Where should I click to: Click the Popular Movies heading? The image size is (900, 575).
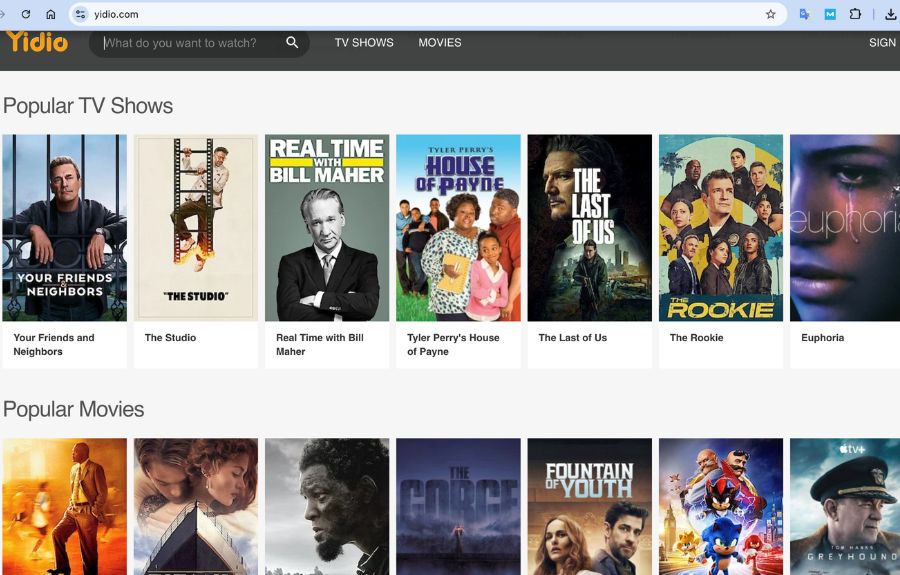73,409
